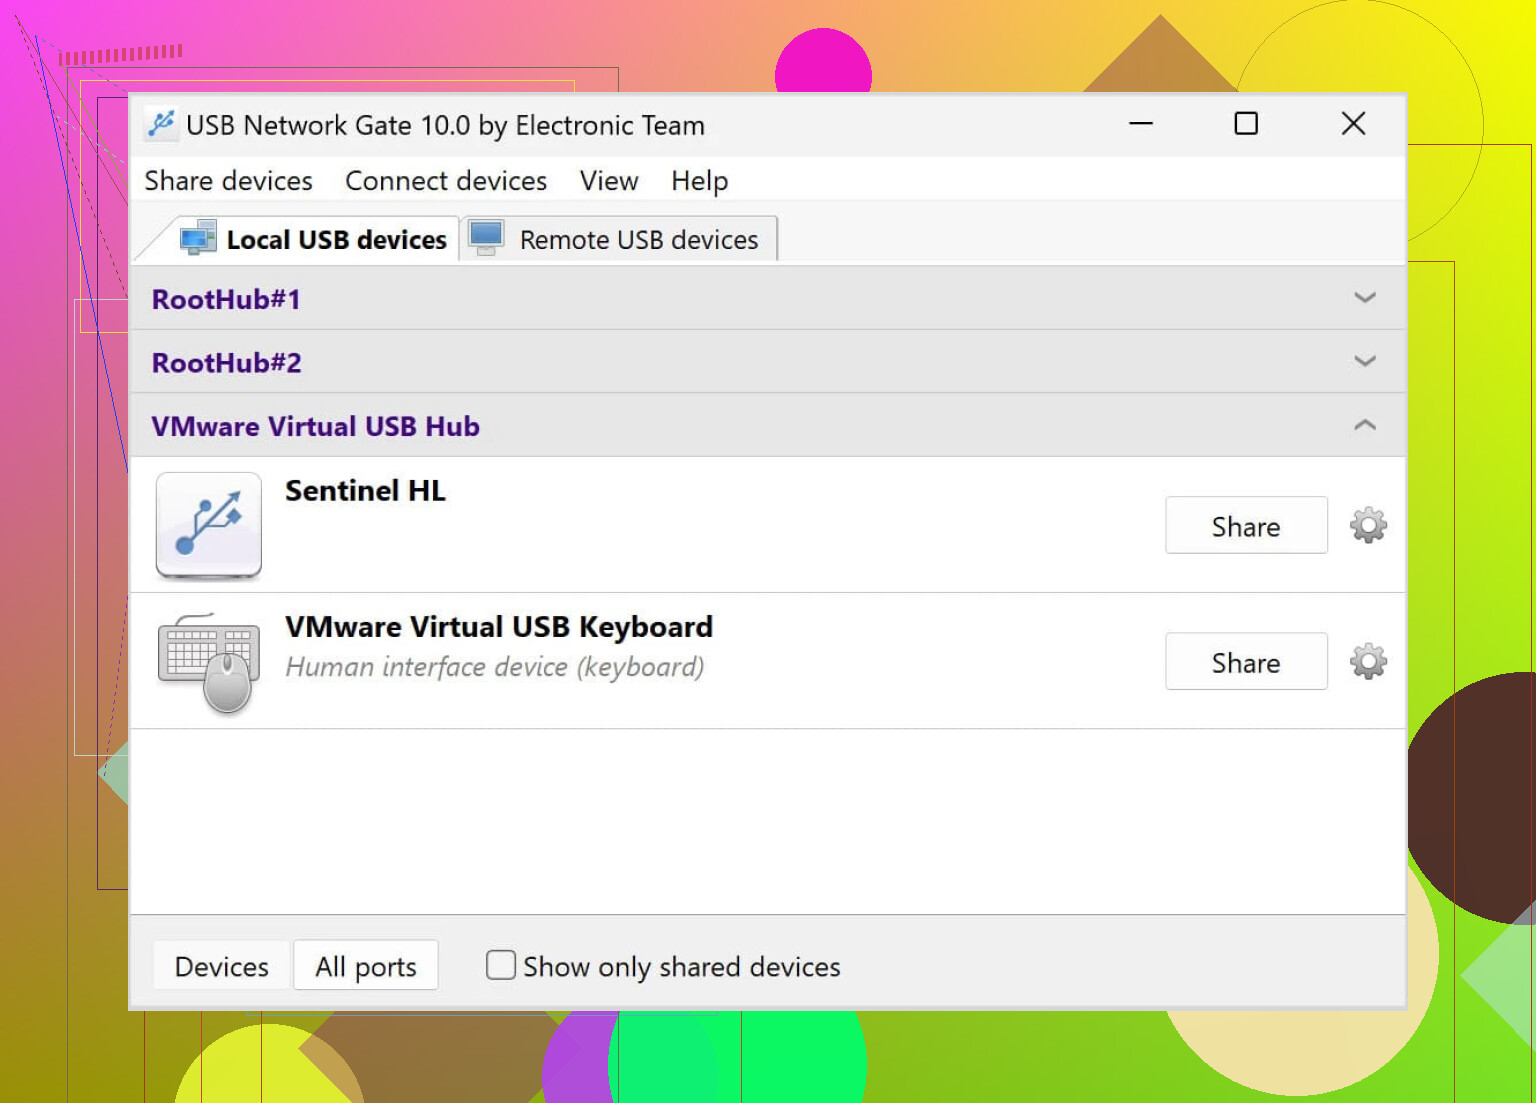Select the Sentinel HL device name
Viewport: 1536px width, 1103px height.
coord(365,491)
